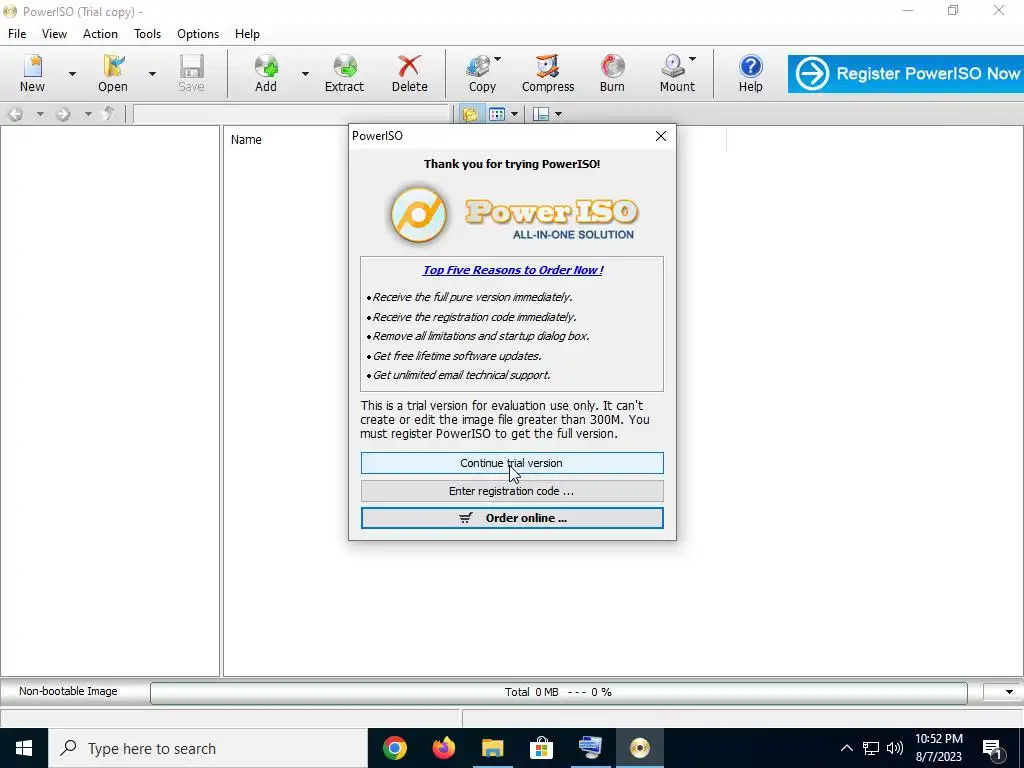Expand the Open button dropdown arrow
This screenshot has height=768, width=1024.
(152, 74)
